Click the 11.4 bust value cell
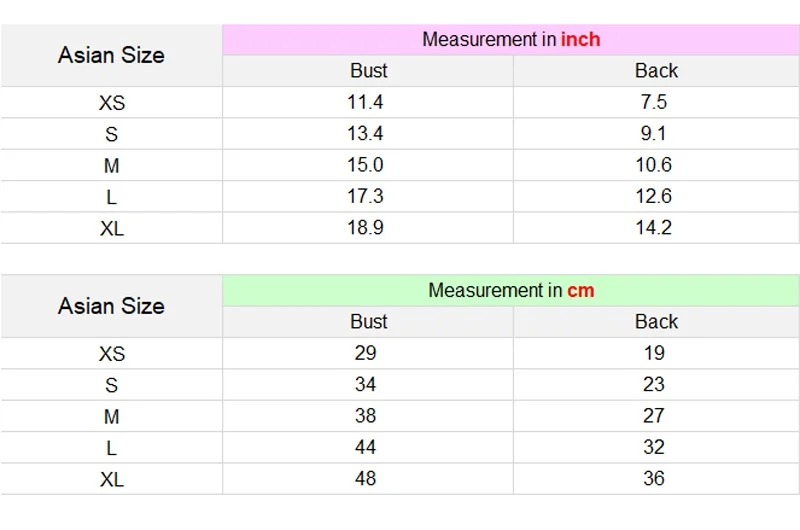 [x=365, y=102]
